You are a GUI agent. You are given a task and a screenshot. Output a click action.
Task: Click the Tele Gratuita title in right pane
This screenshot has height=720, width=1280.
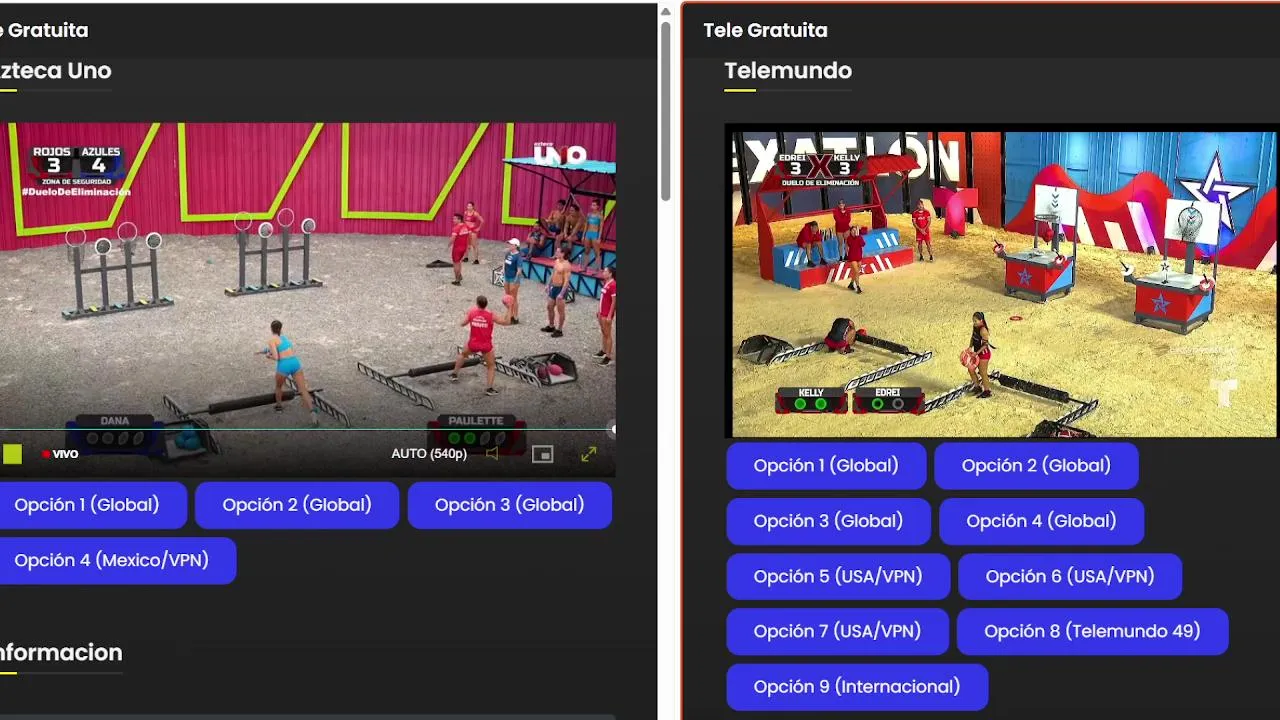coord(765,30)
